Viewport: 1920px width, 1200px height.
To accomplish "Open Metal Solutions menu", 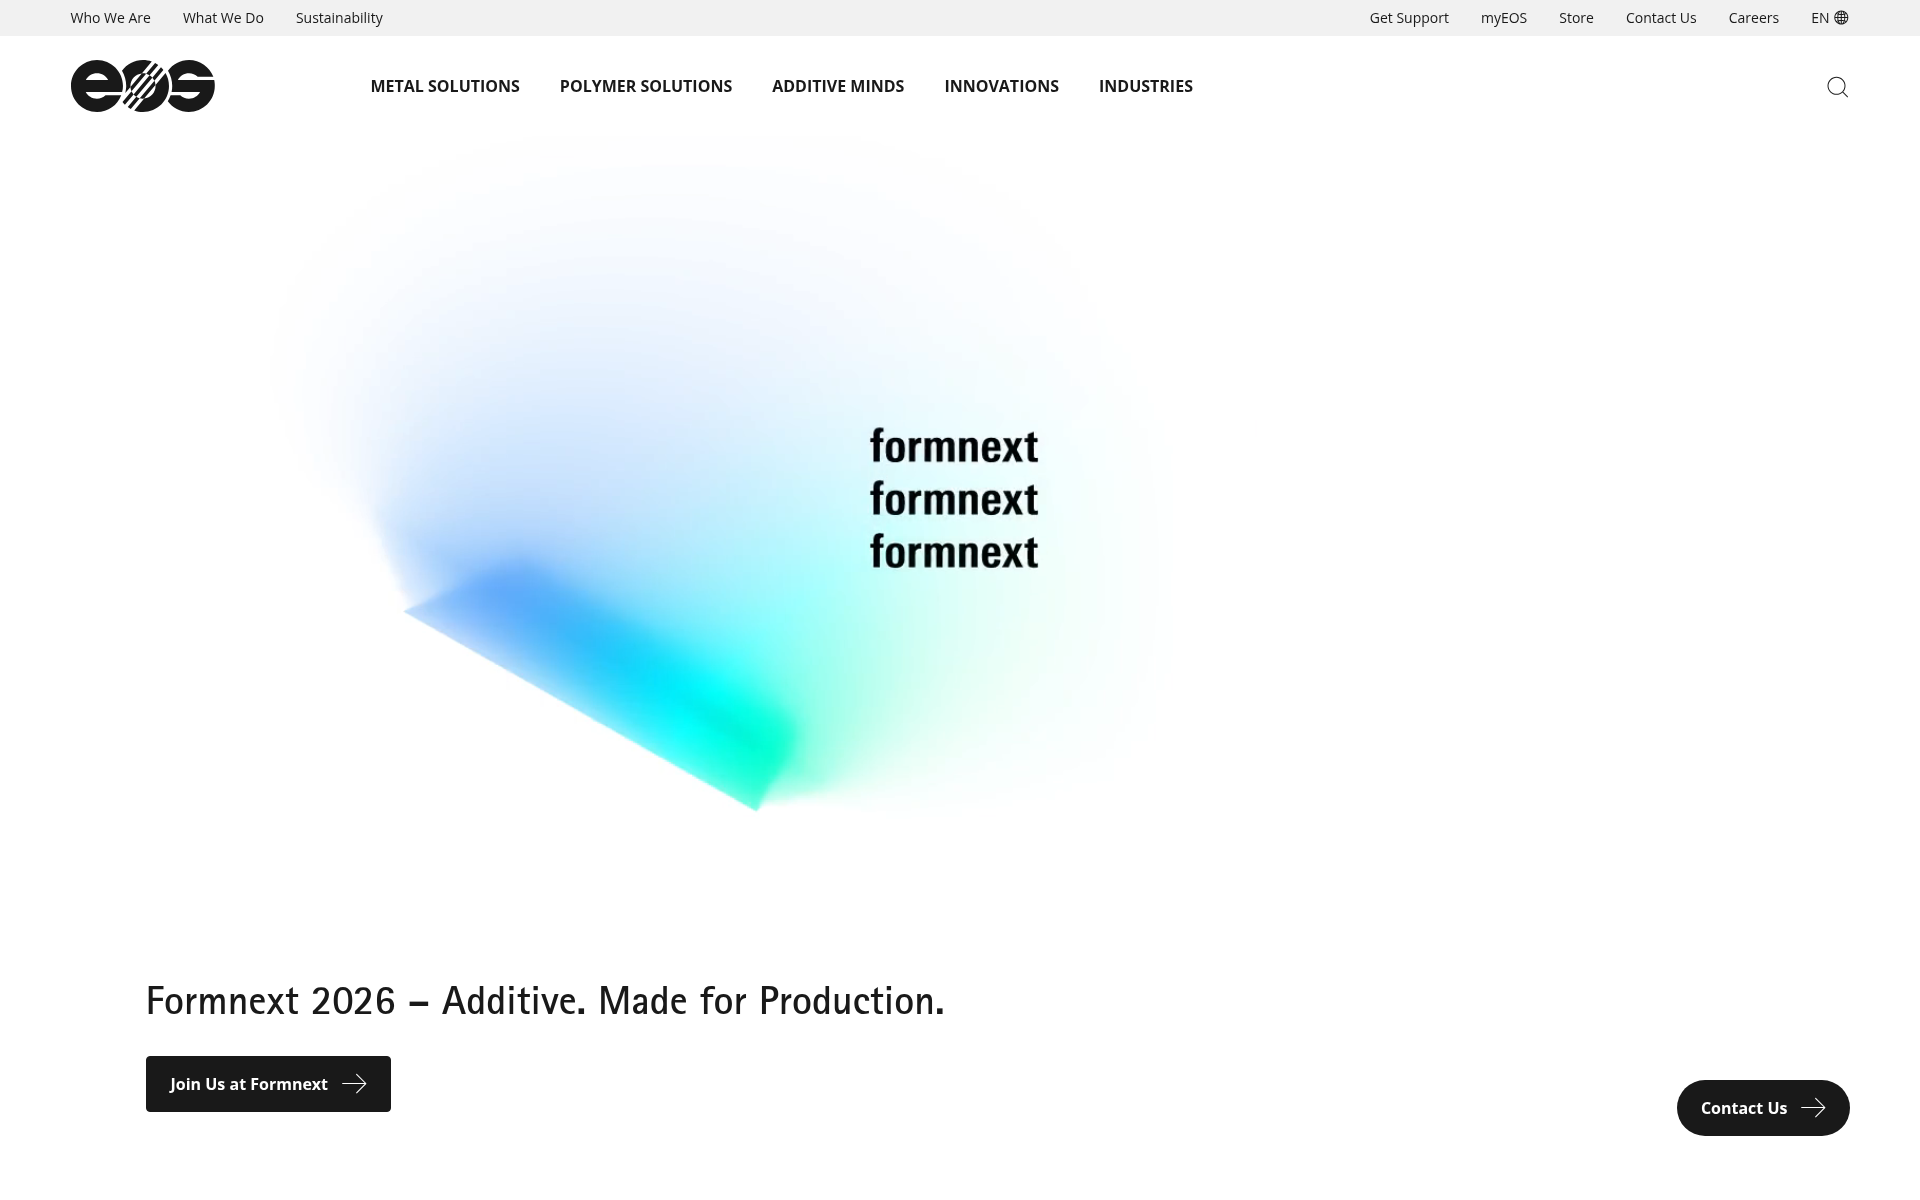I will (x=445, y=86).
